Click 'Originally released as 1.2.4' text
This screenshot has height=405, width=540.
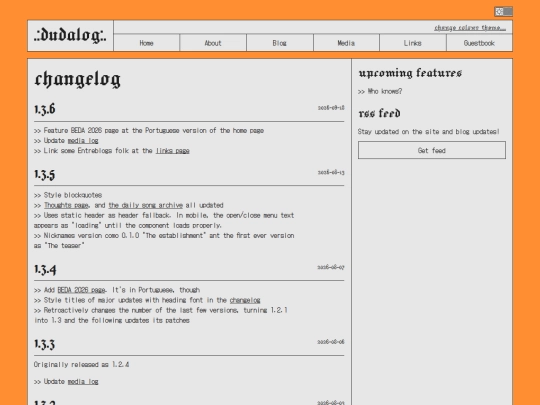[82, 364]
